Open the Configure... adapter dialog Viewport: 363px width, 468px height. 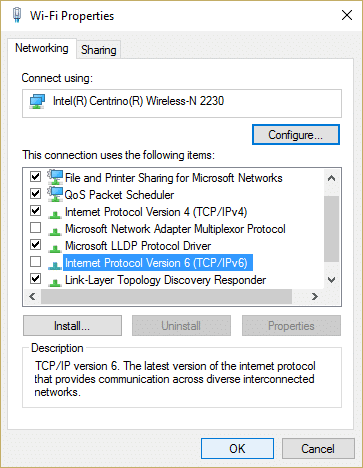pos(296,135)
